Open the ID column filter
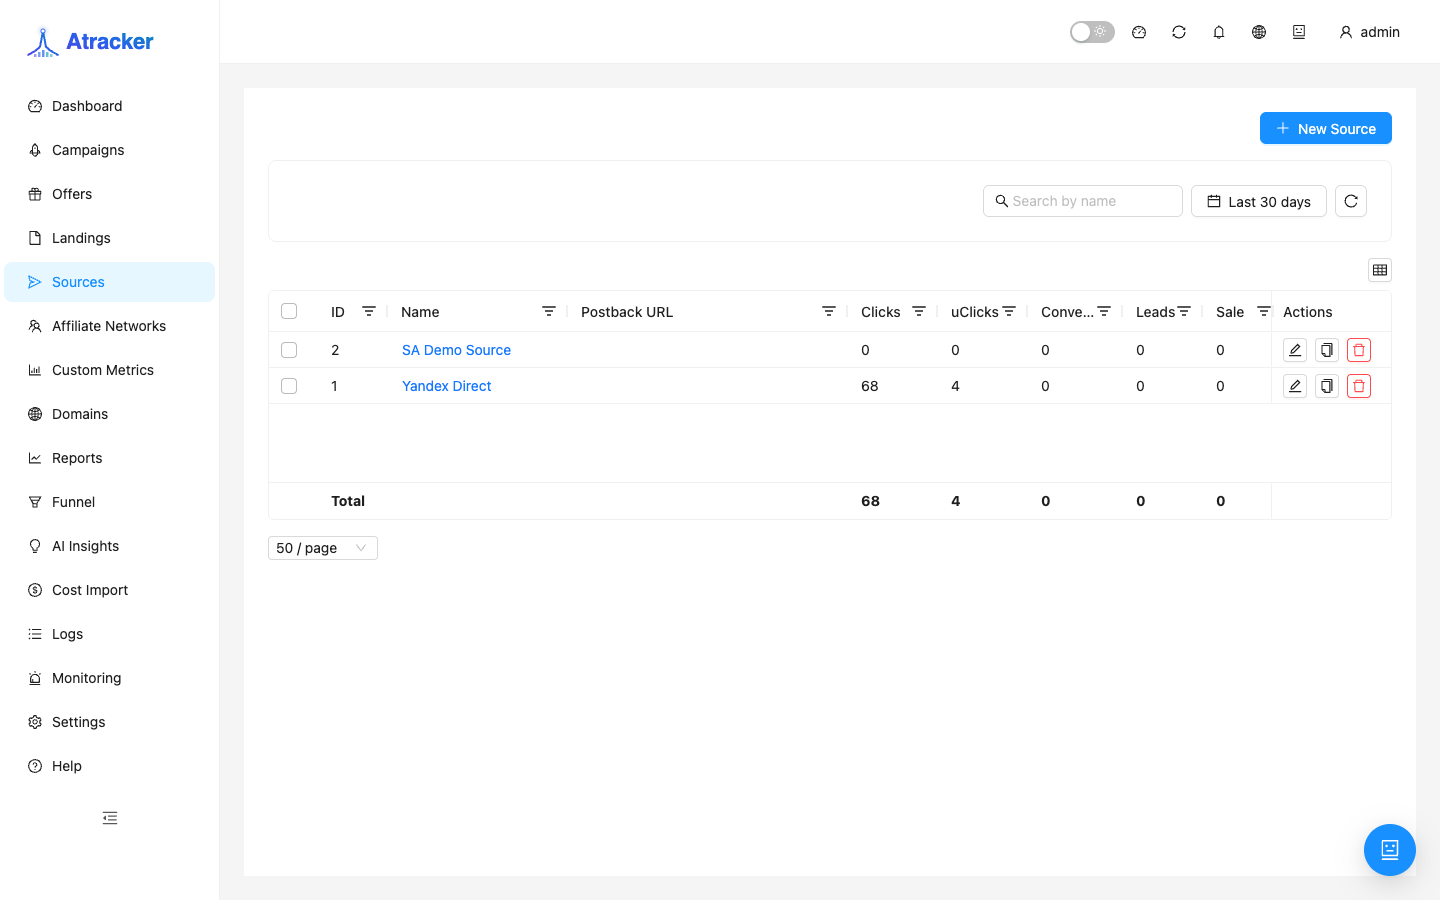The height and width of the screenshot is (900, 1440). click(x=369, y=311)
